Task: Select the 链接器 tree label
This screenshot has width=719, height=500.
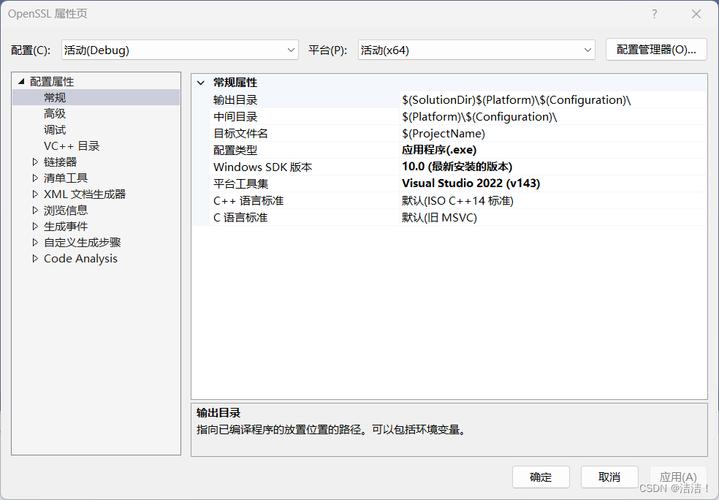Action: 60,162
